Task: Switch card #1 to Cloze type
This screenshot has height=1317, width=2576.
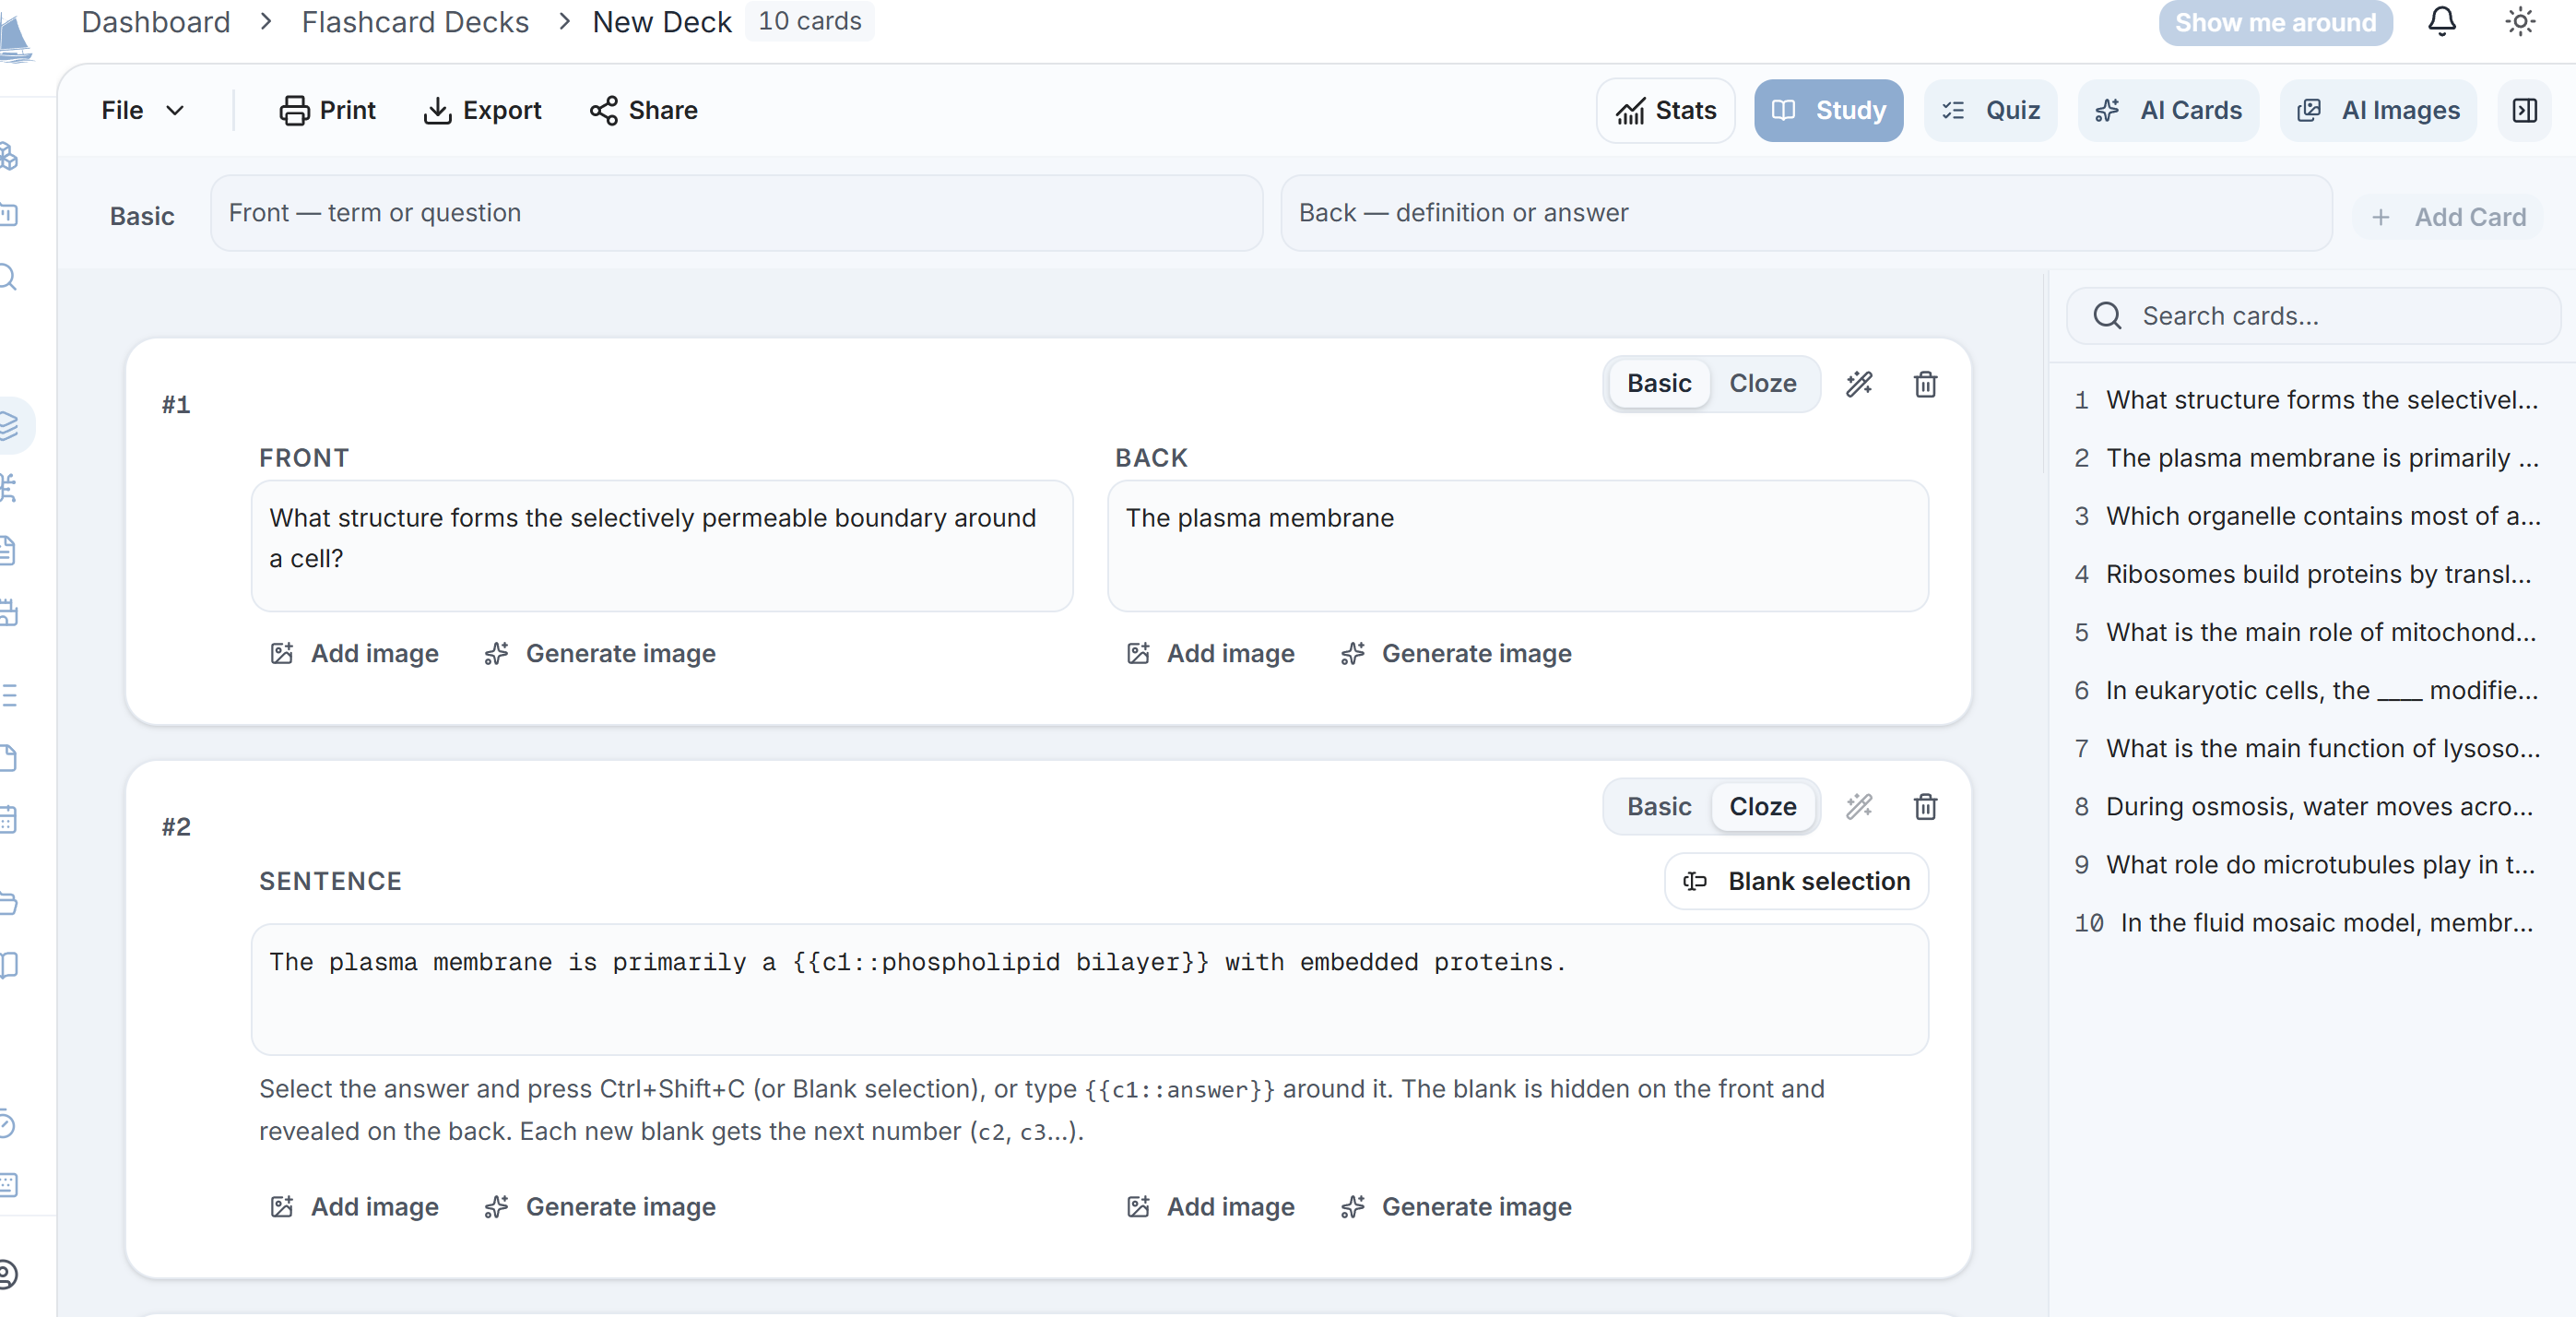Action: [x=1762, y=384]
